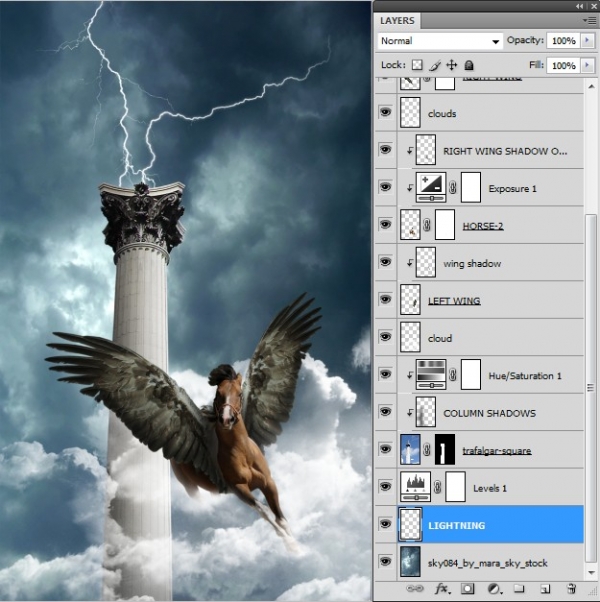Viewport: 600px width, 602px height.
Task: Hide the sky084 background layer
Action: click(x=385, y=561)
